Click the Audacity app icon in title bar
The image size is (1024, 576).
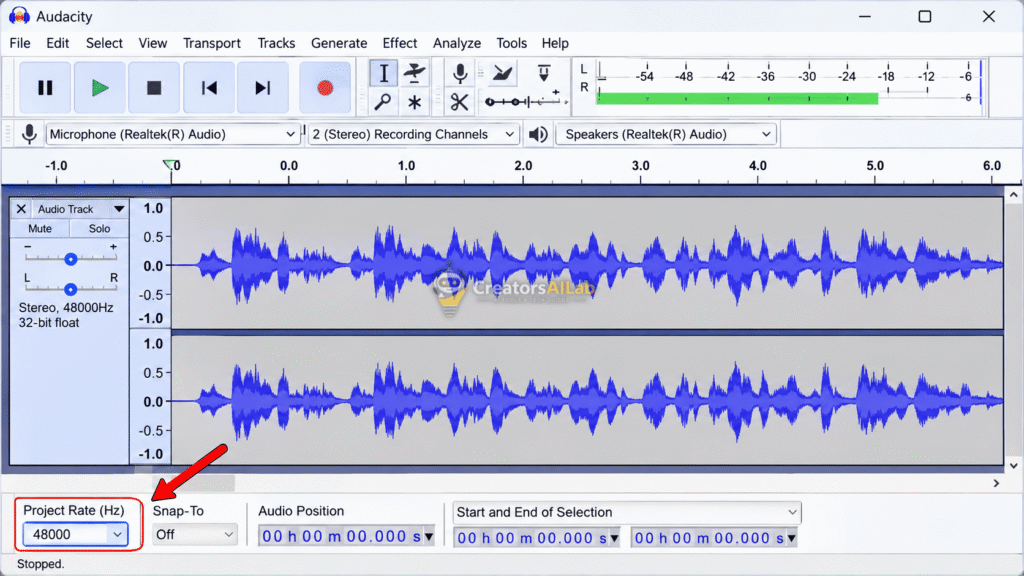coord(20,16)
